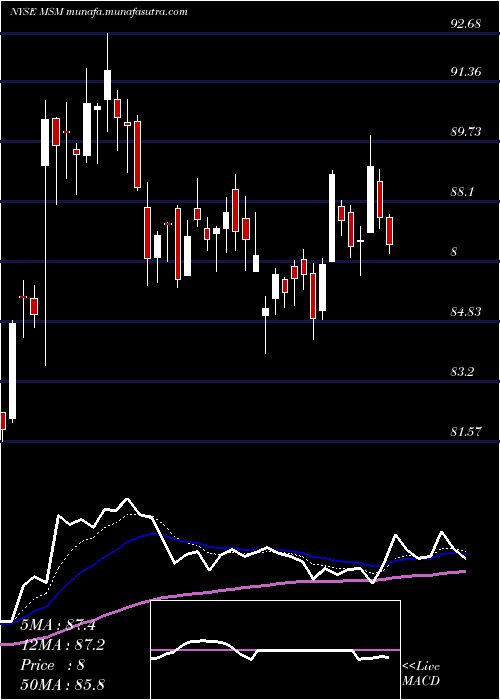Click the <<Live MACD label

click(x=421, y=674)
